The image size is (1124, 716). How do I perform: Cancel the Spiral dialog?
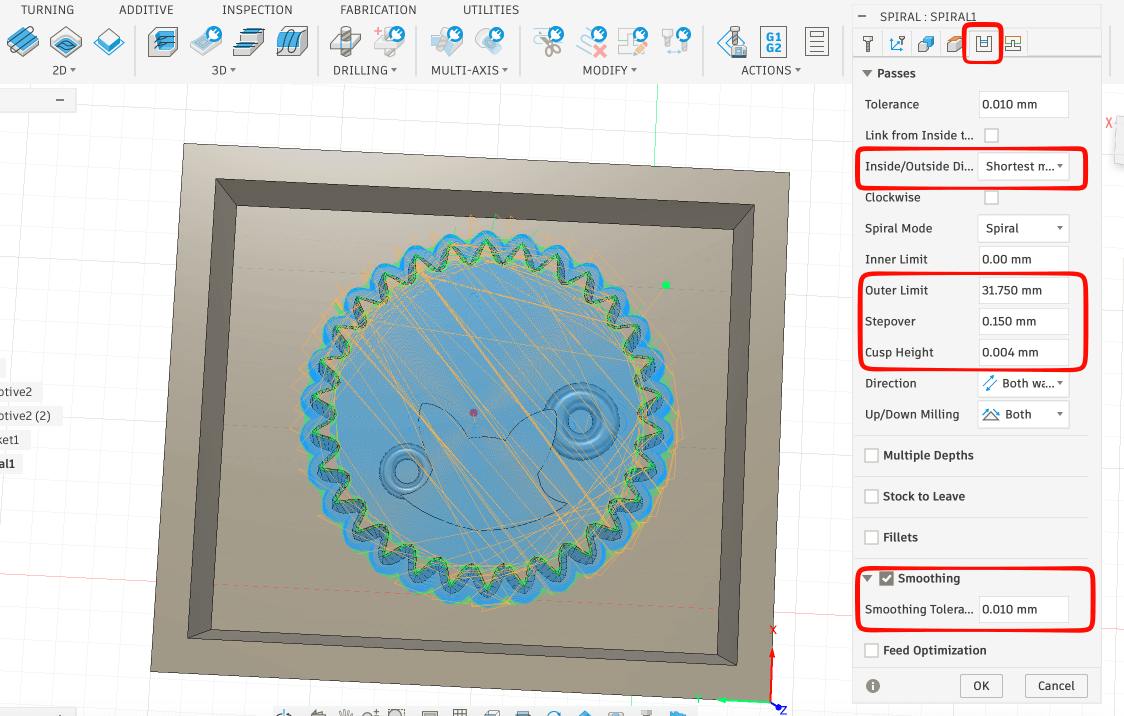(x=1056, y=686)
